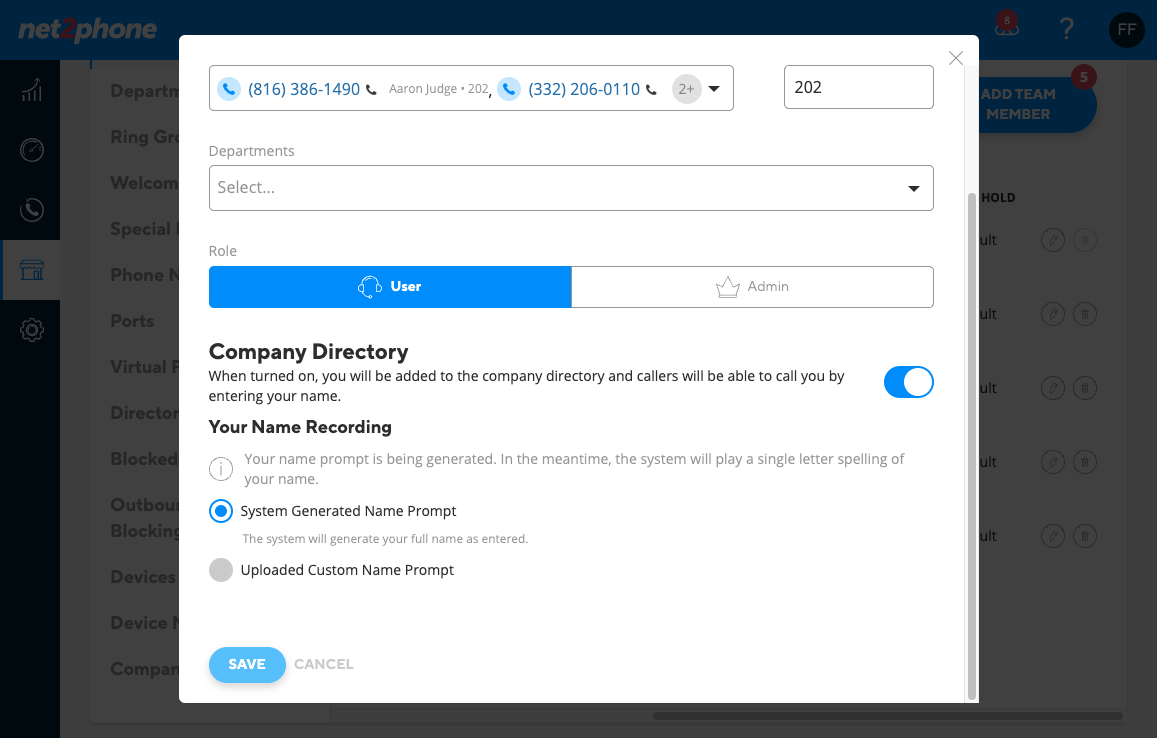The width and height of the screenshot is (1157, 738).
Task: Open the Welcome menu item in the sidebar
Action: click(144, 183)
